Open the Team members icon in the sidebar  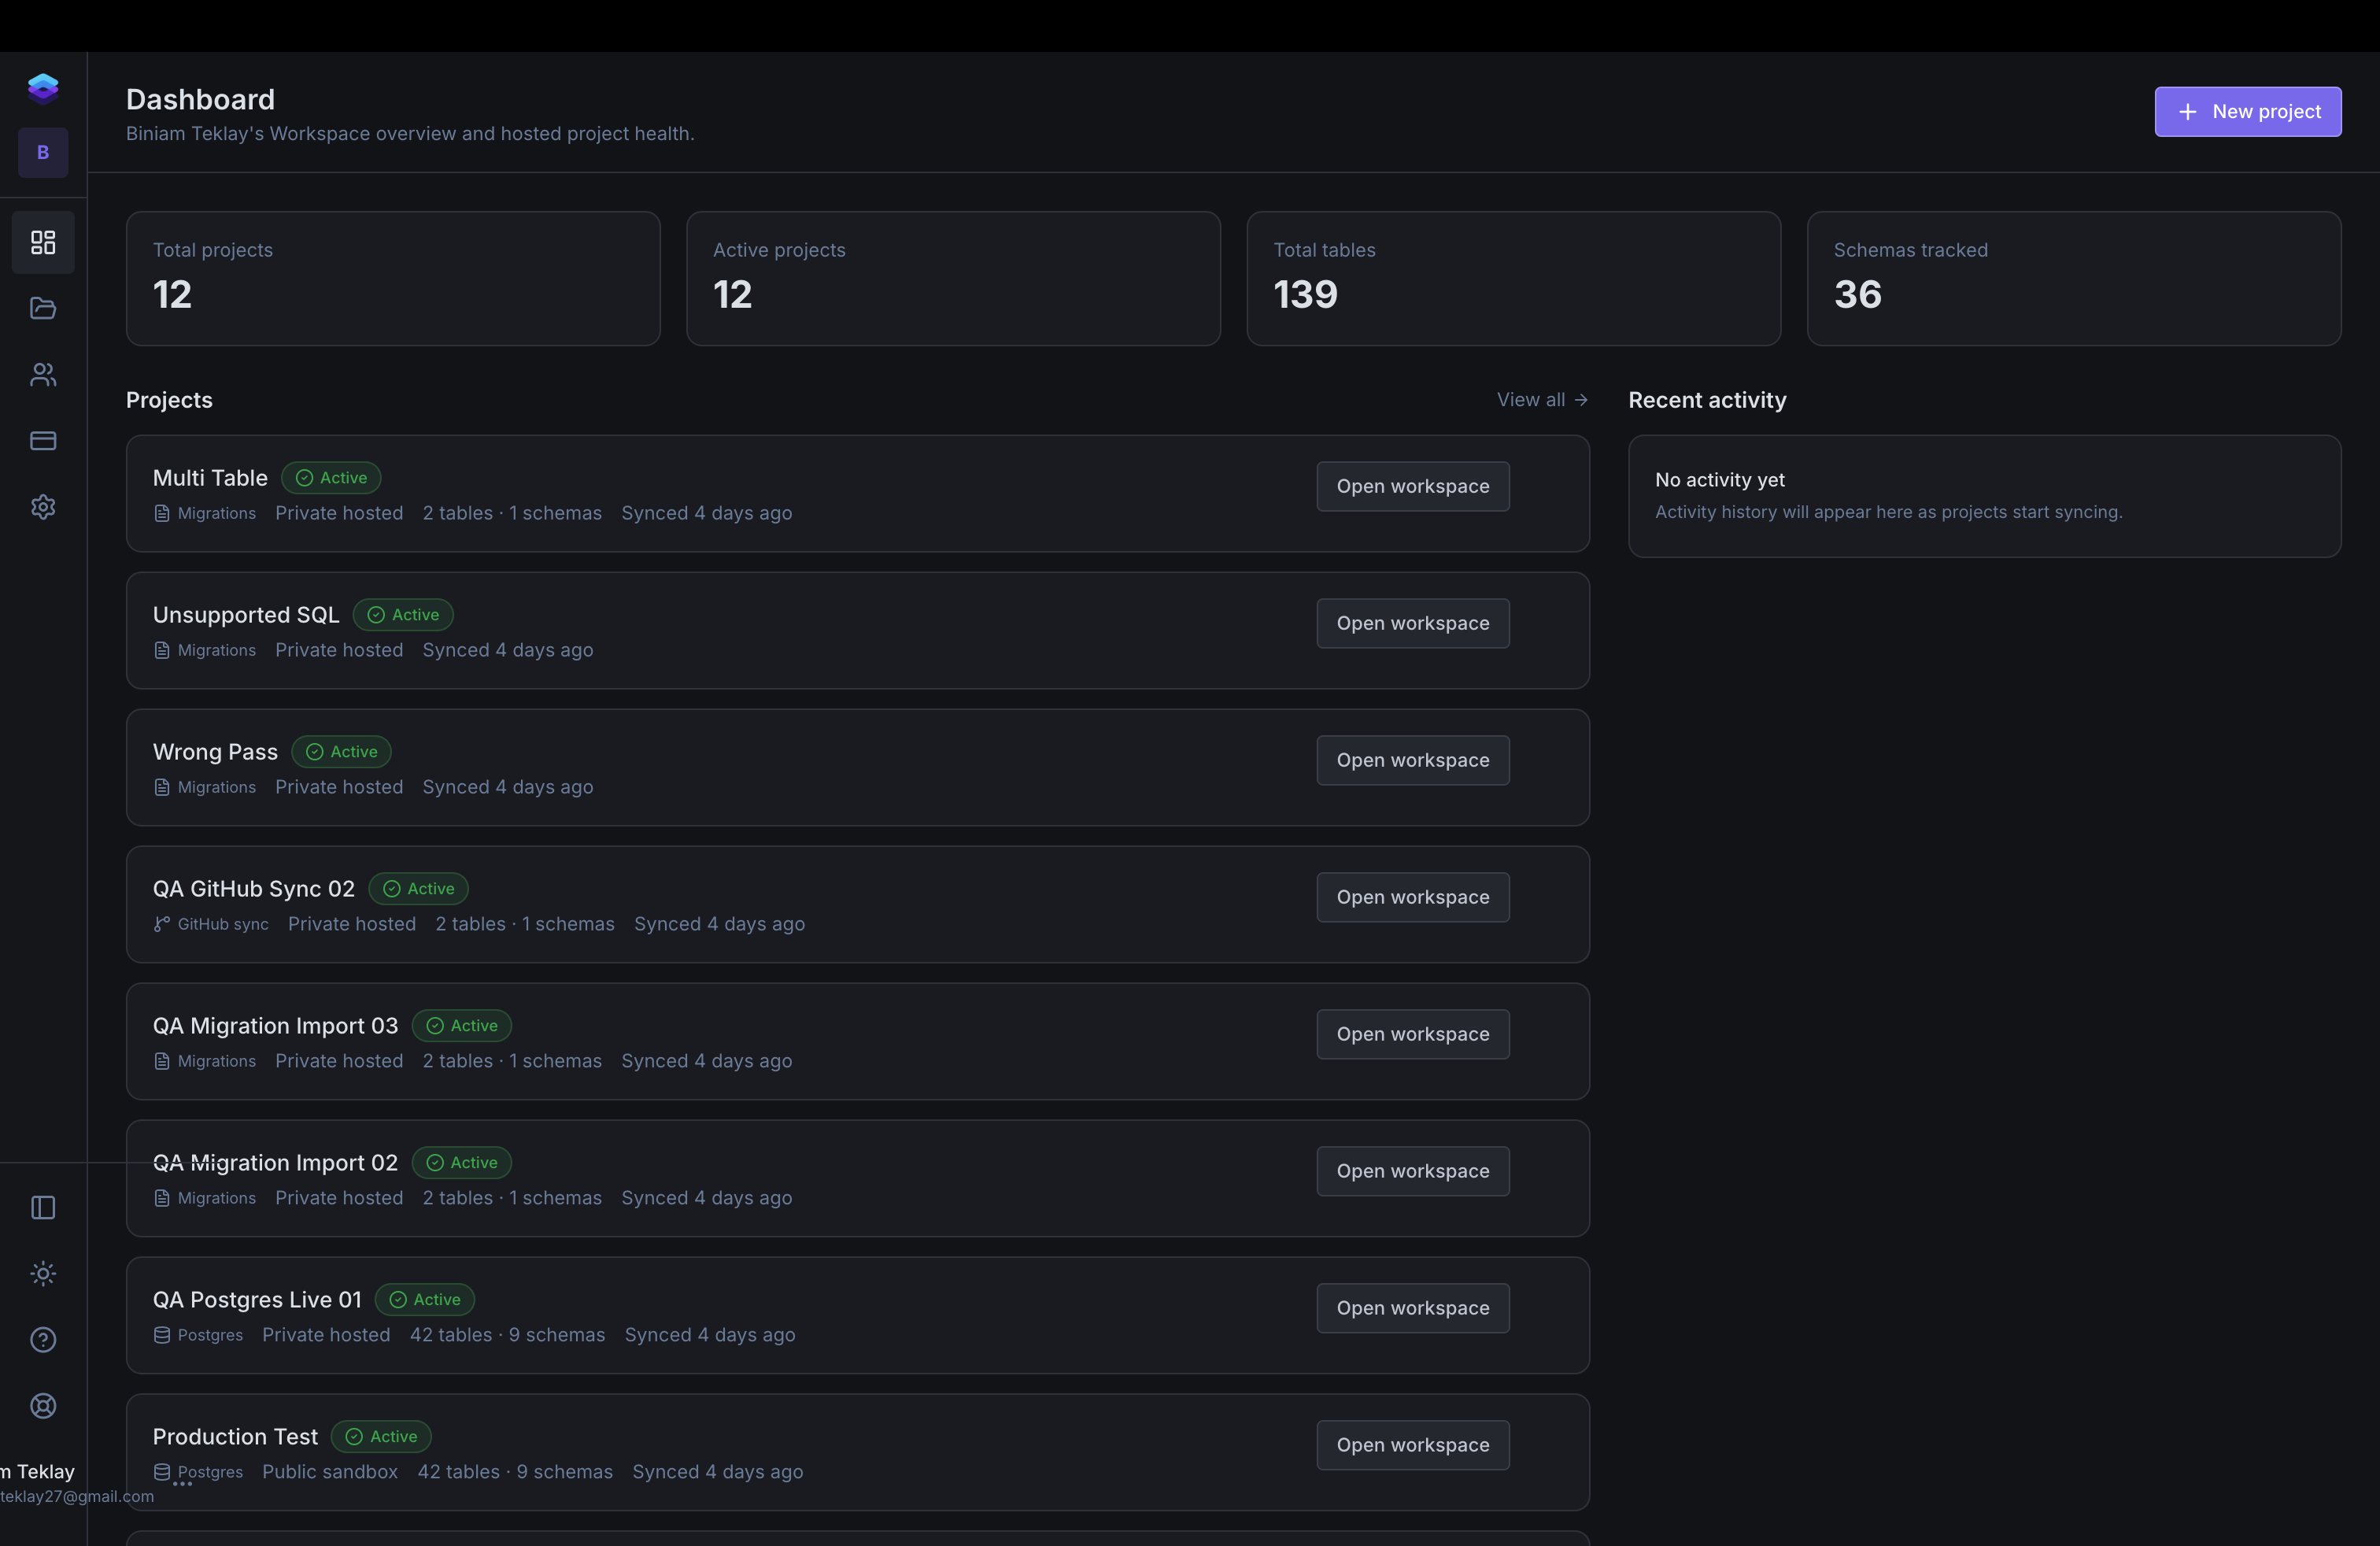click(42, 374)
